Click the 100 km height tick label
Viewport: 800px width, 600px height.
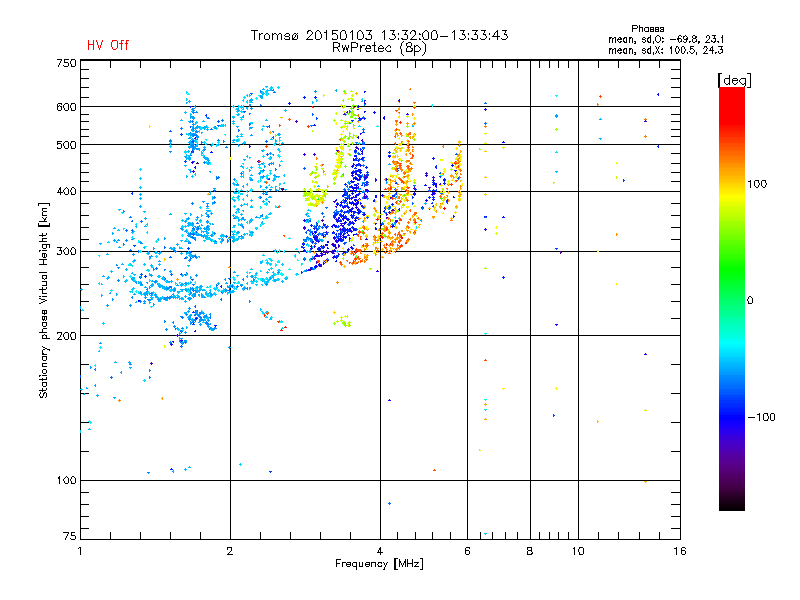[x=67, y=480]
